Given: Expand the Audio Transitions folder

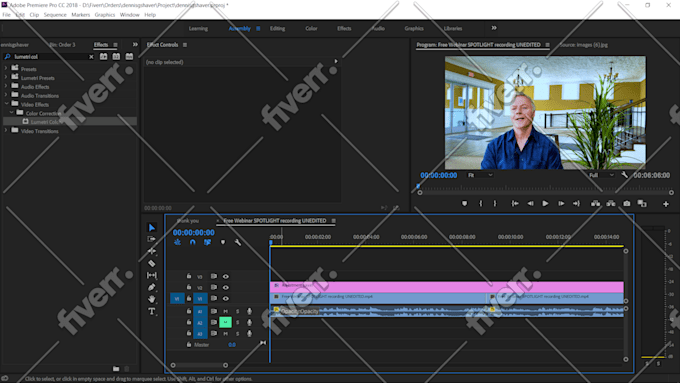Looking at the screenshot, I should pos(6,95).
